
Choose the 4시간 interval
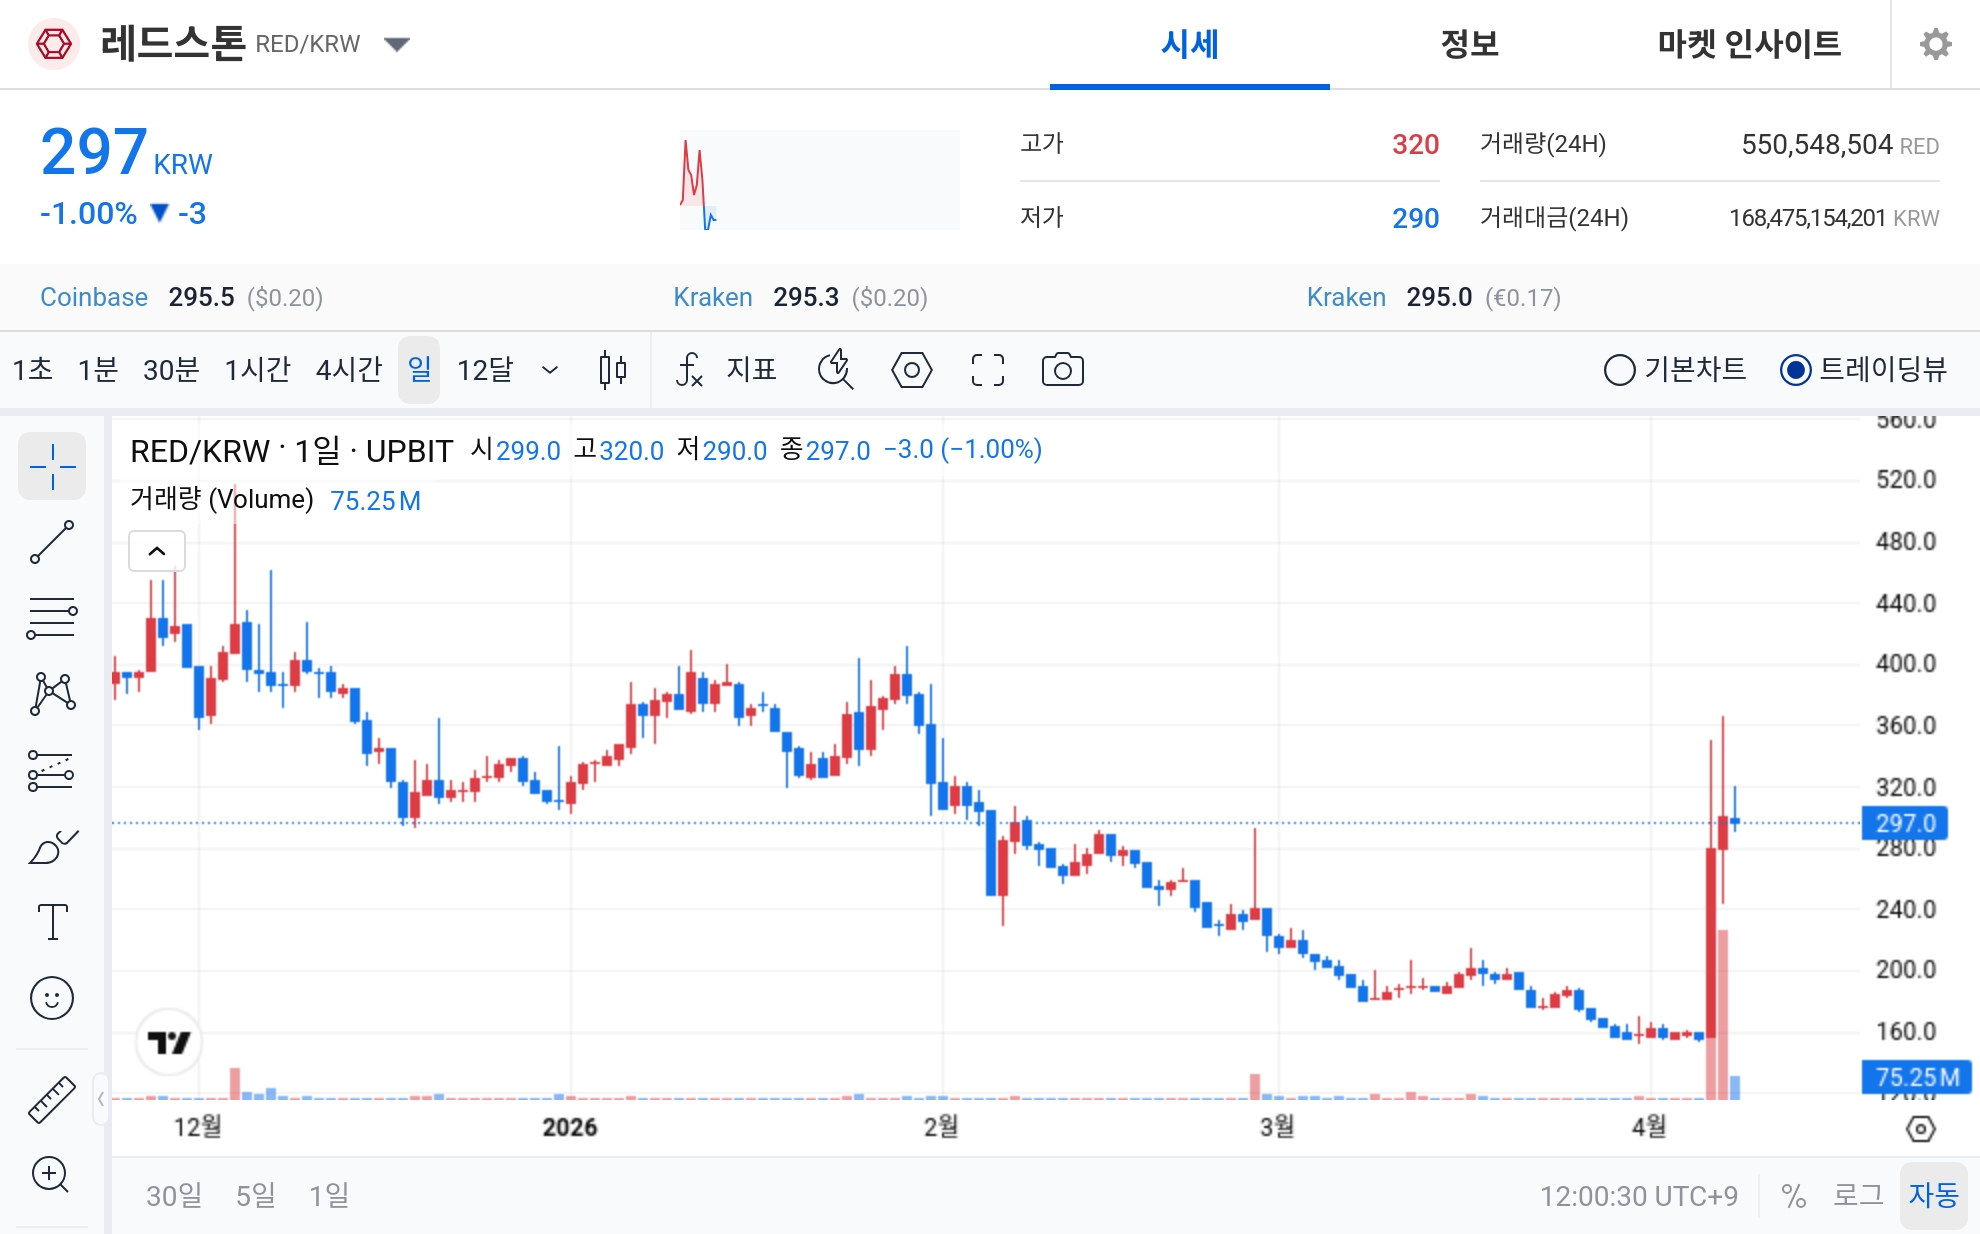coord(348,370)
